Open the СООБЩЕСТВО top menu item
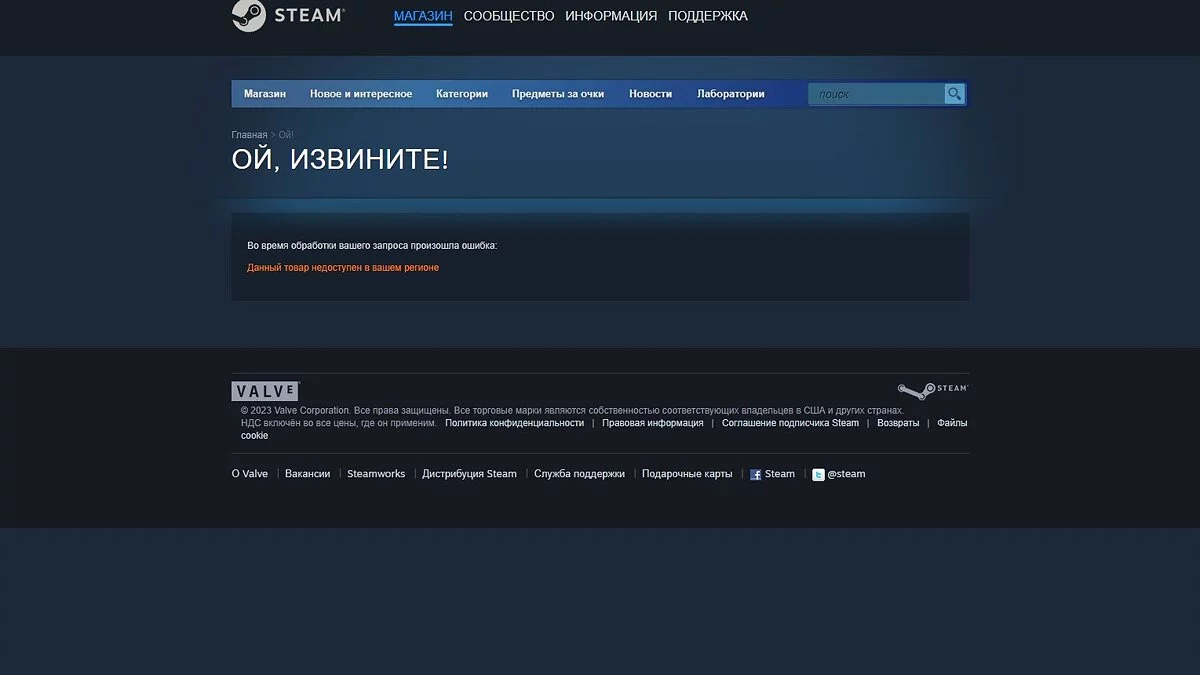1200x675 pixels. 508,16
